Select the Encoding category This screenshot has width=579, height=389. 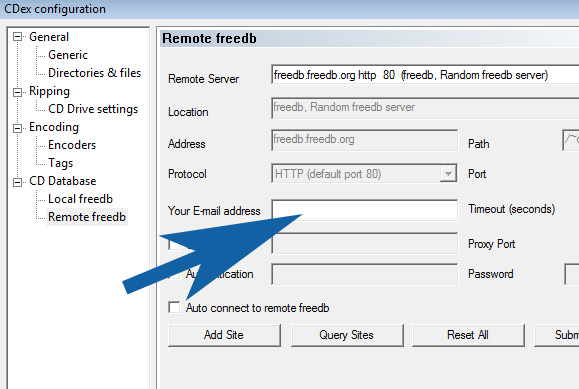point(54,127)
